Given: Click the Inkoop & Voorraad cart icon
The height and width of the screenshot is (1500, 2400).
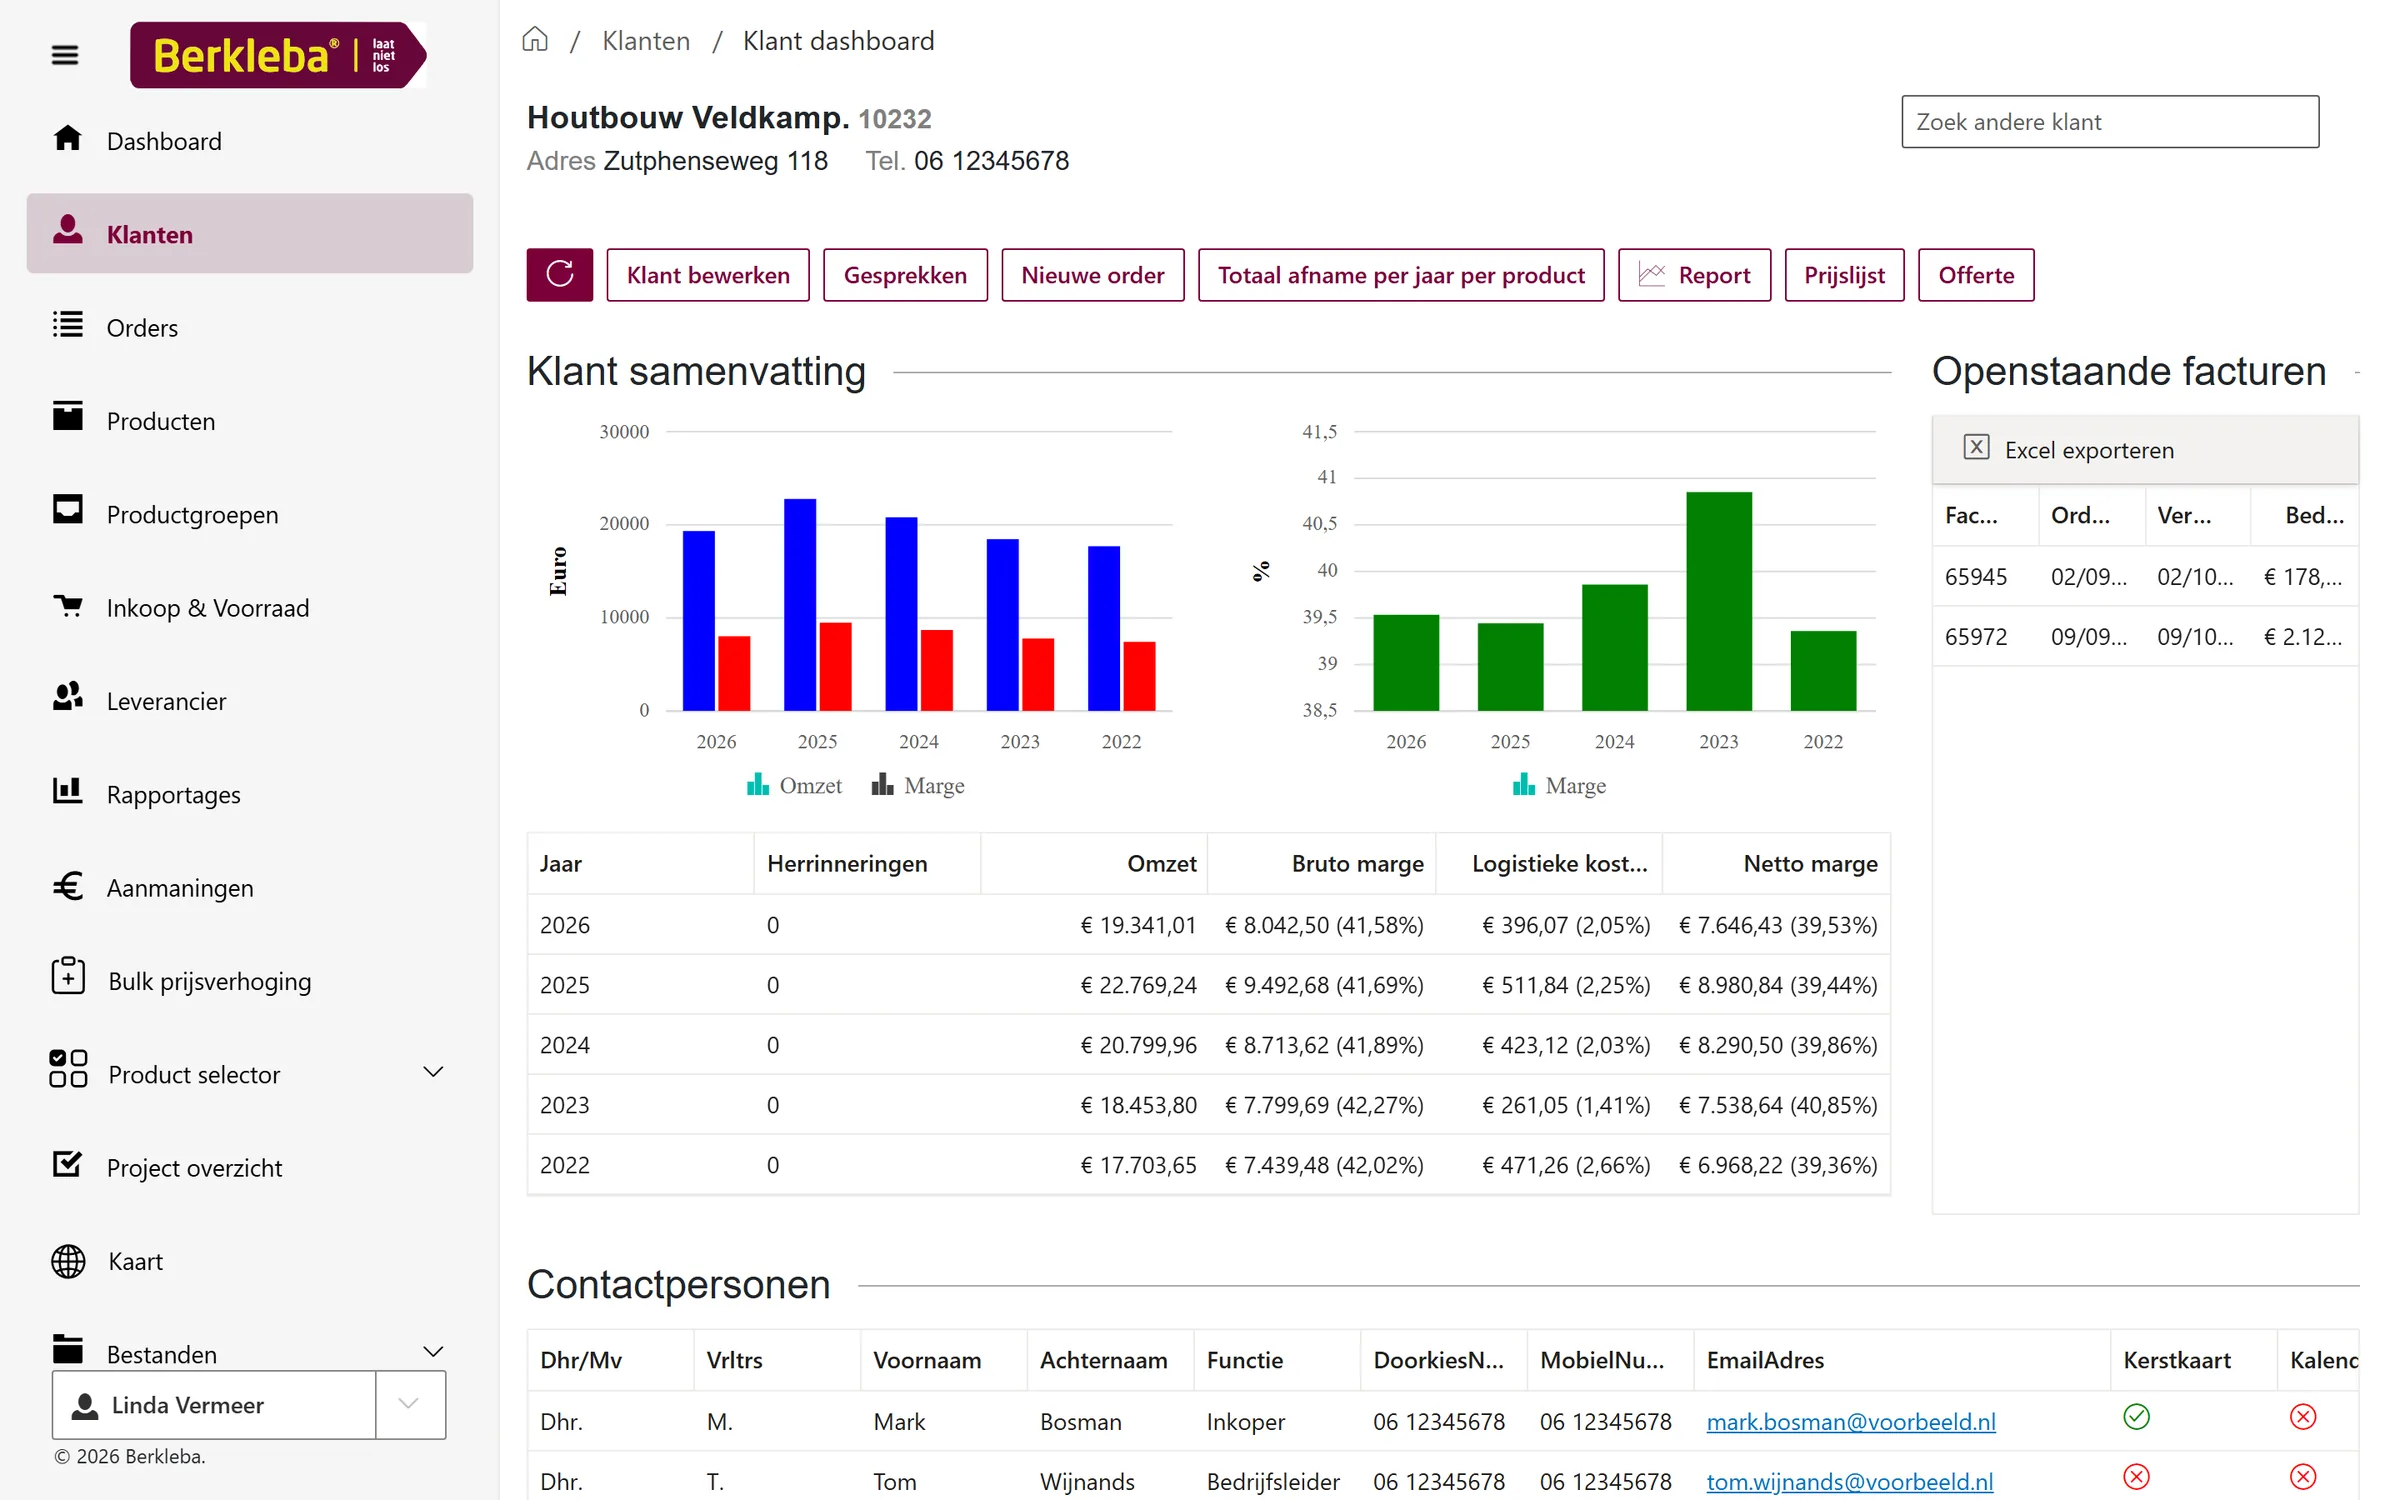Looking at the screenshot, I should click(x=68, y=605).
